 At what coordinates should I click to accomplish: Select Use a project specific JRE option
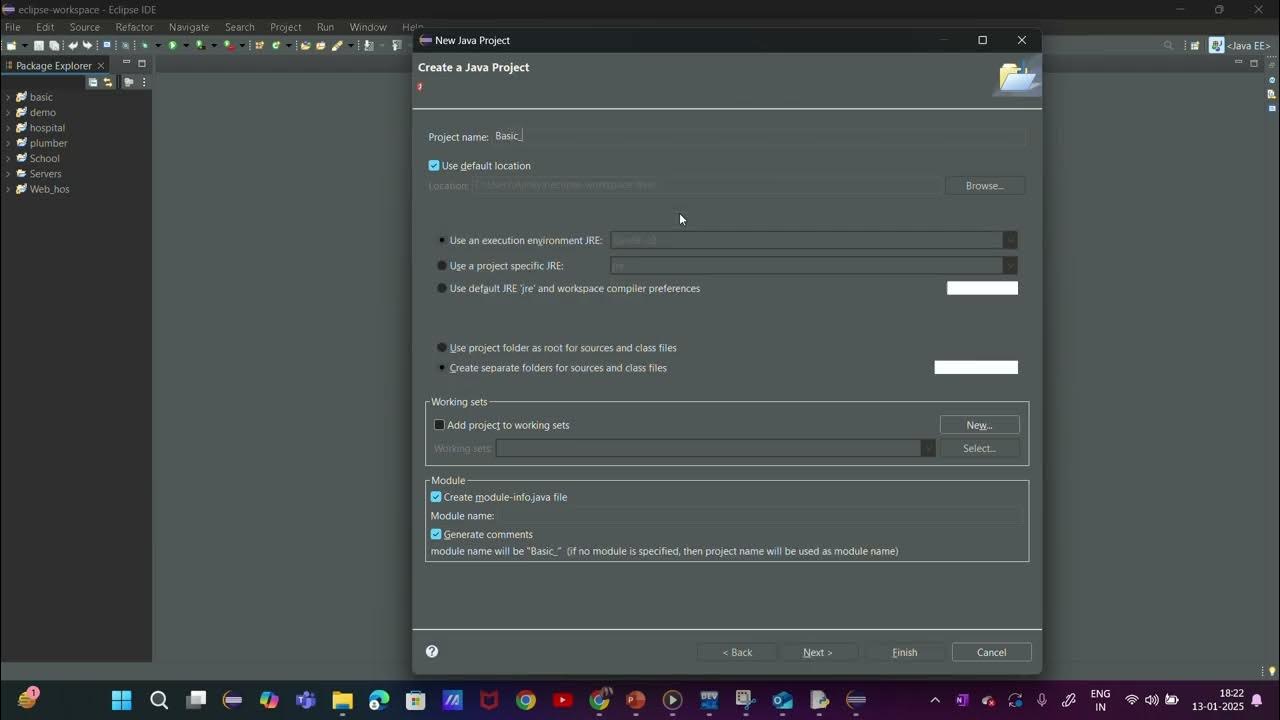point(442,265)
